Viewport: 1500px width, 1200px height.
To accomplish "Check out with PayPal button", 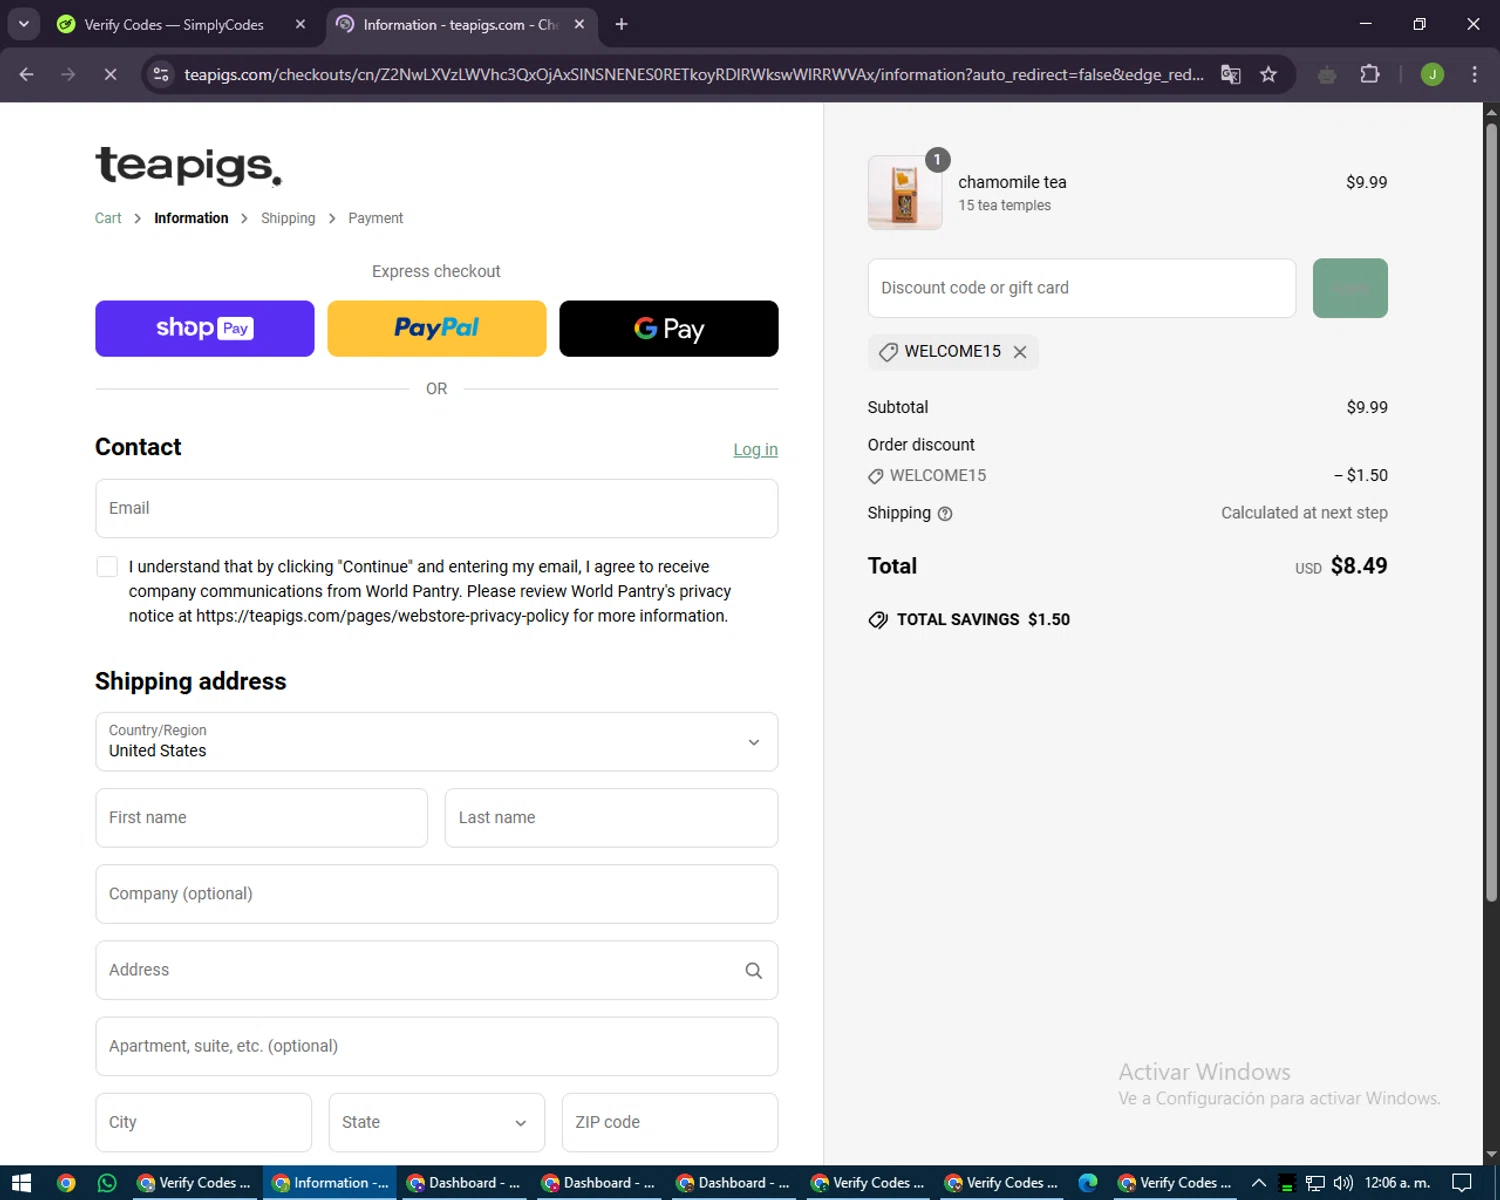I will (437, 328).
